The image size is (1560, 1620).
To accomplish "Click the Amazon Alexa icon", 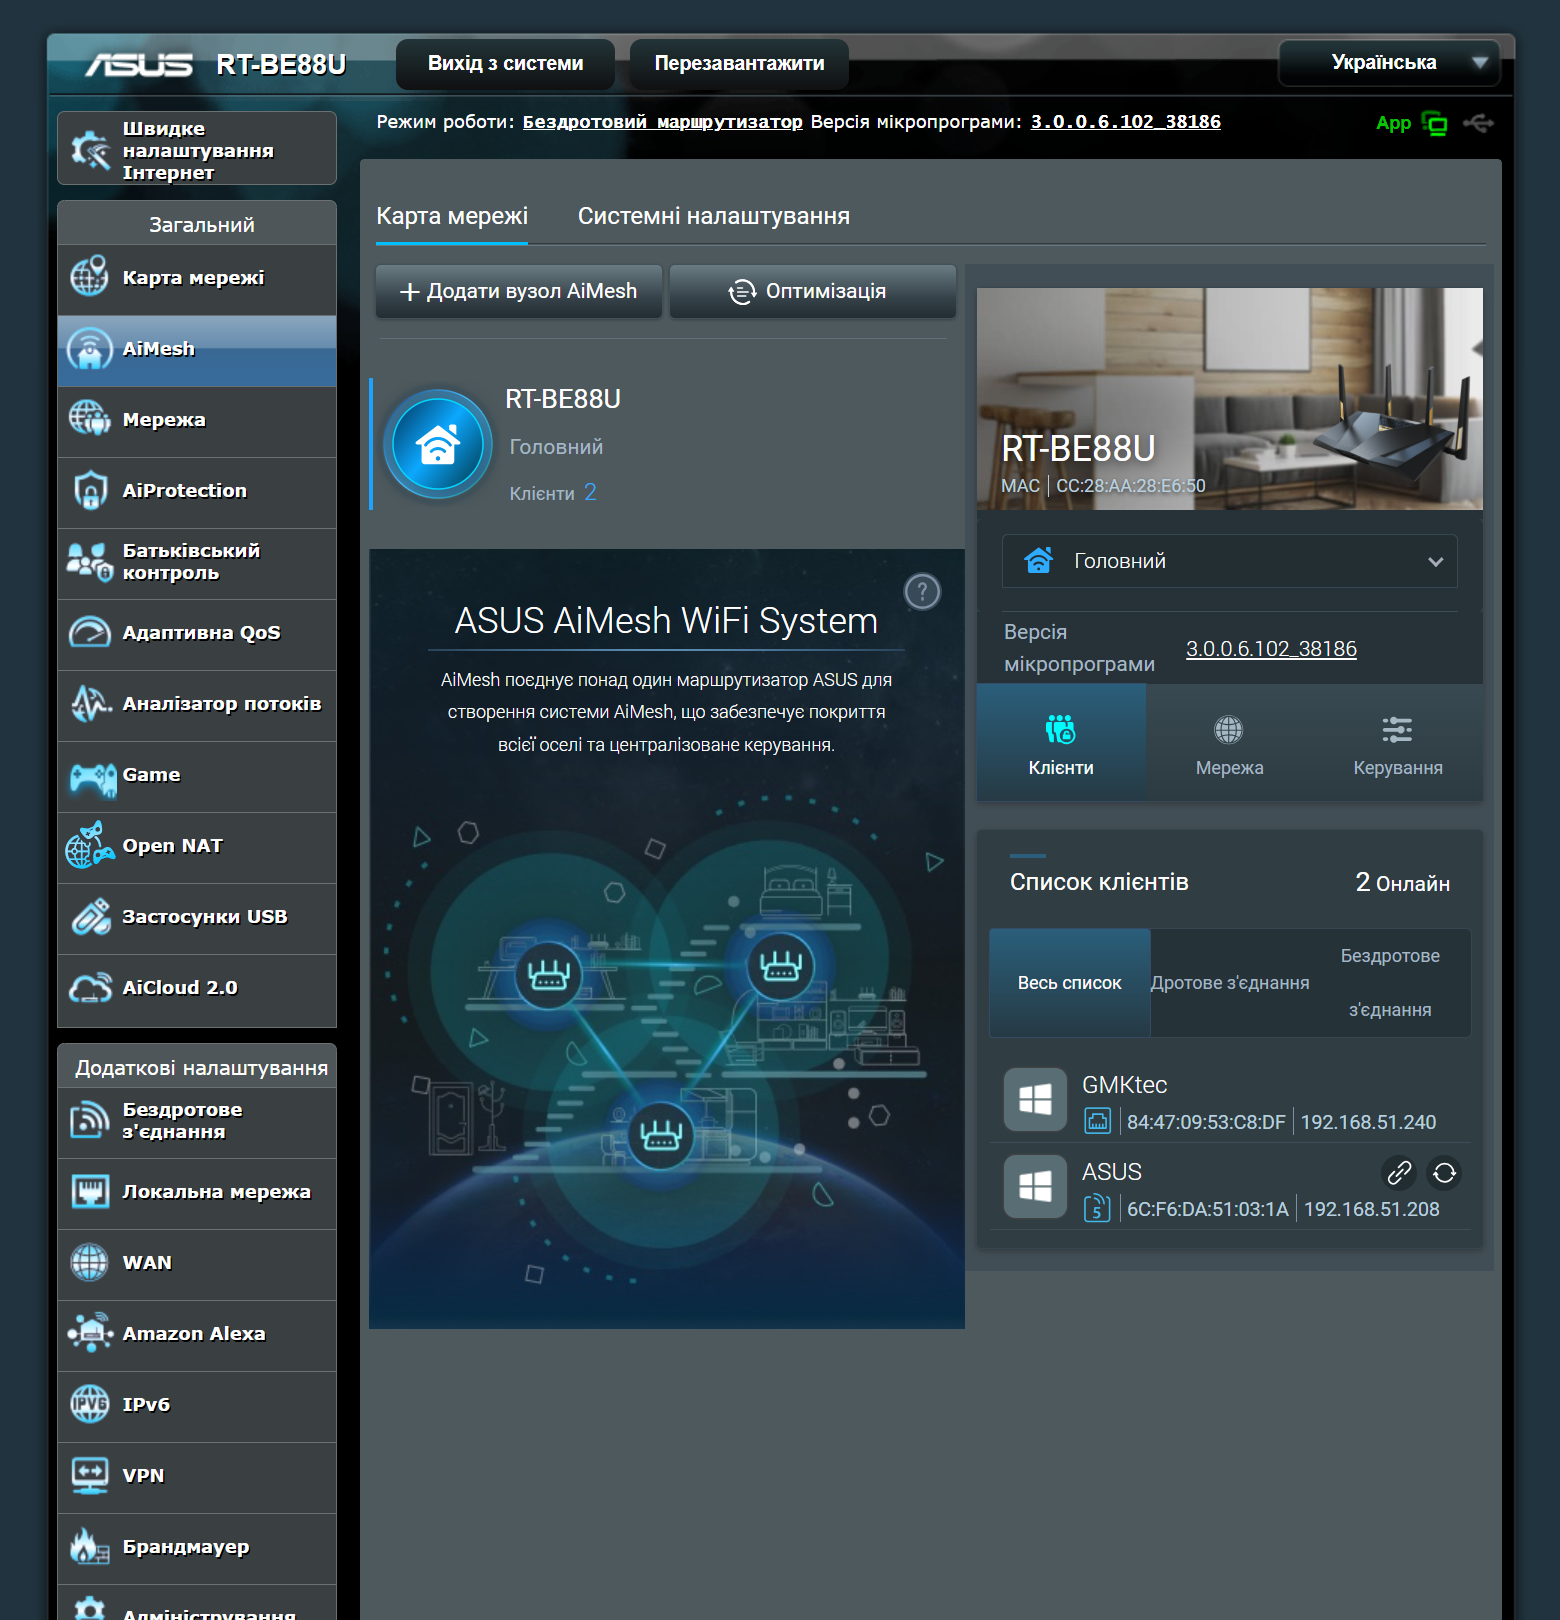I will (90, 1334).
